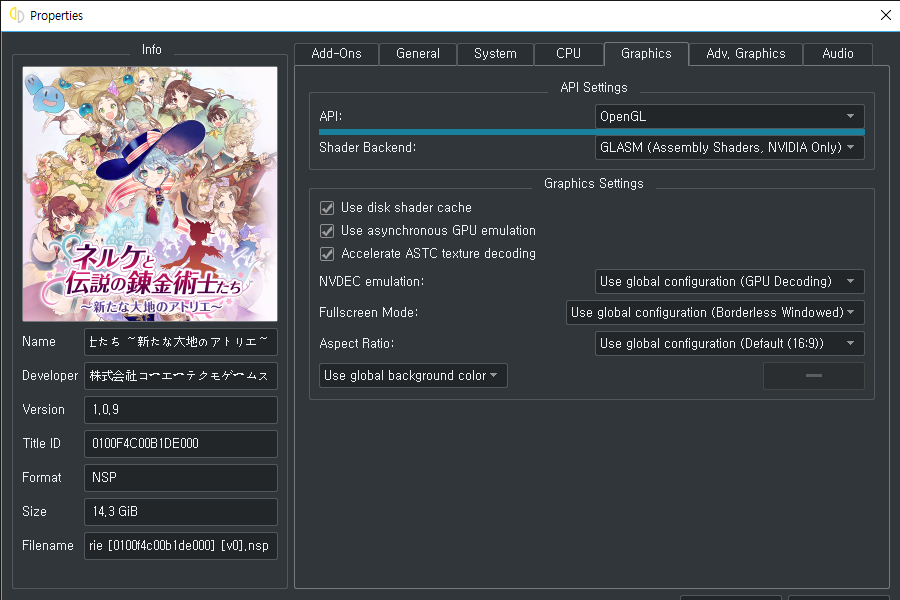Click the Aspect Ratio label
This screenshot has width=900, height=600.
[x=356, y=344]
